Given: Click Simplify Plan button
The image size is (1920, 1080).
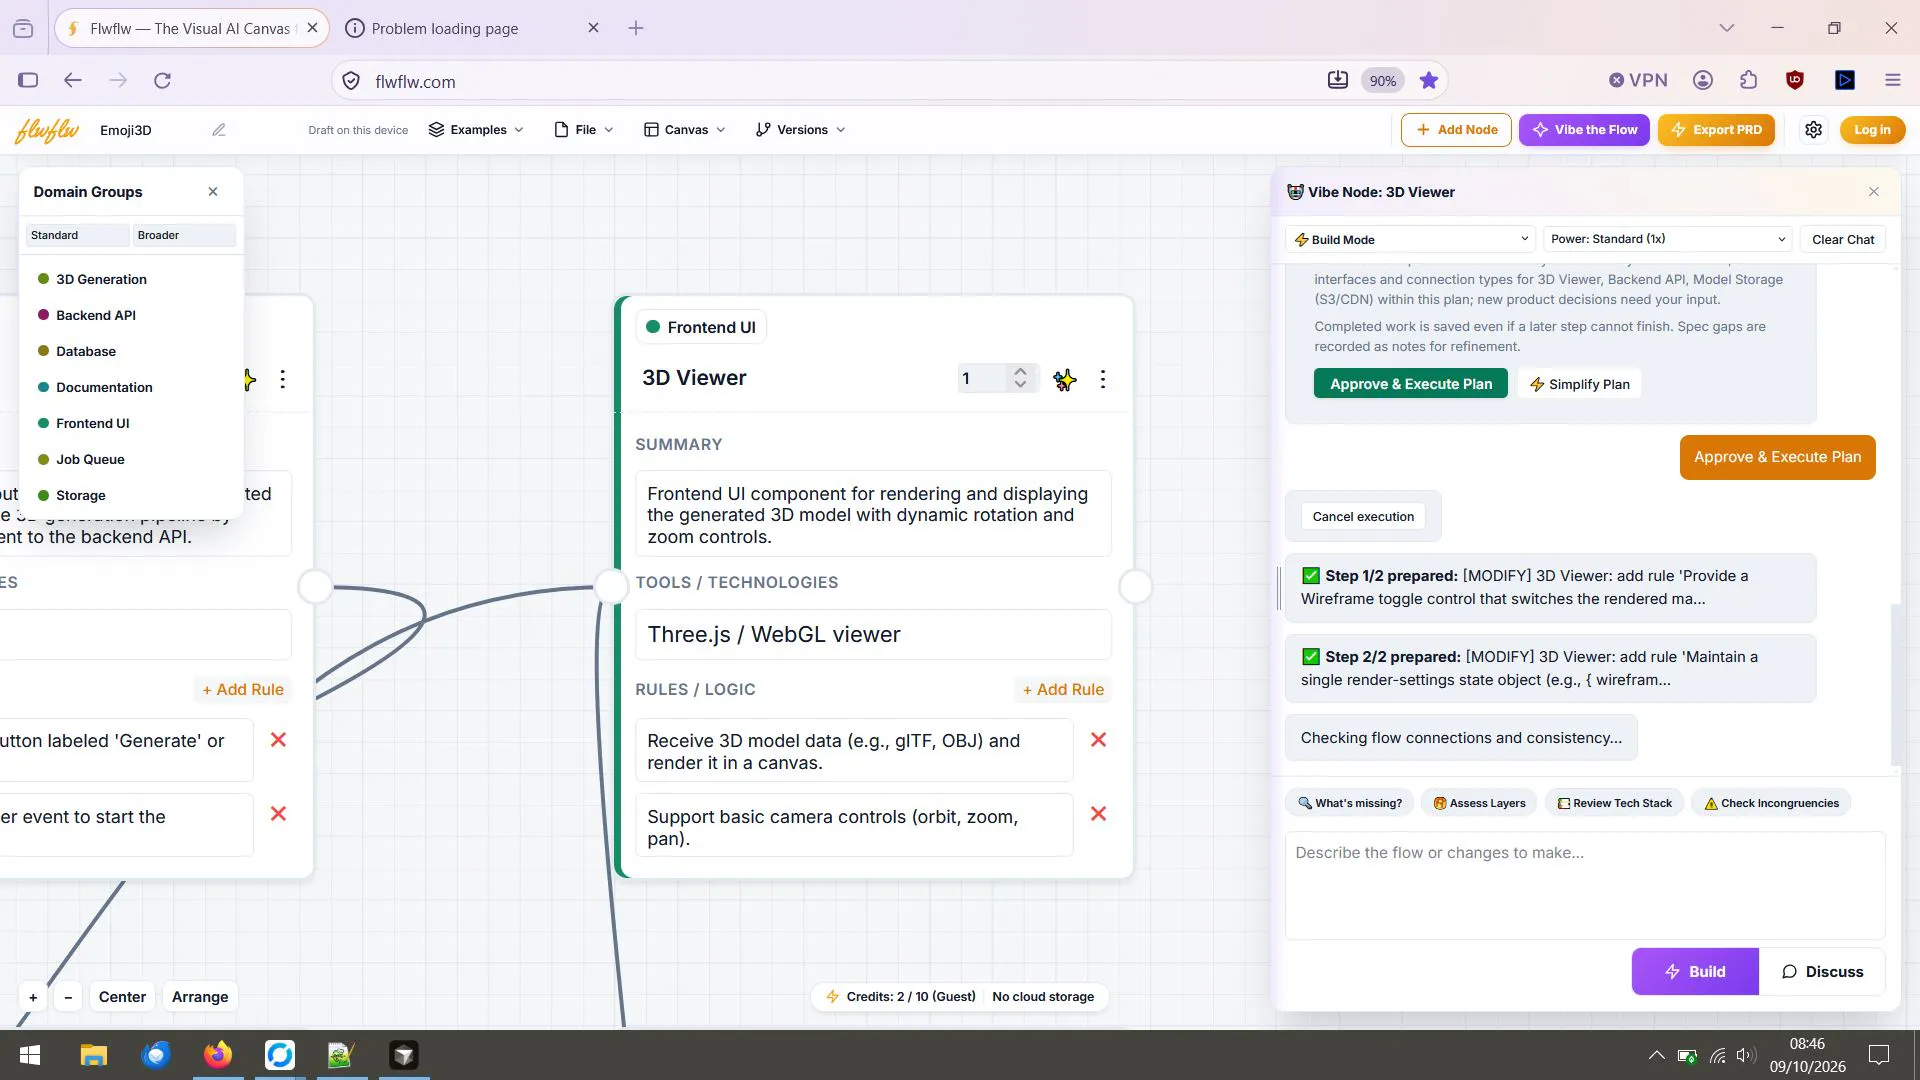Looking at the screenshot, I should point(1579,384).
